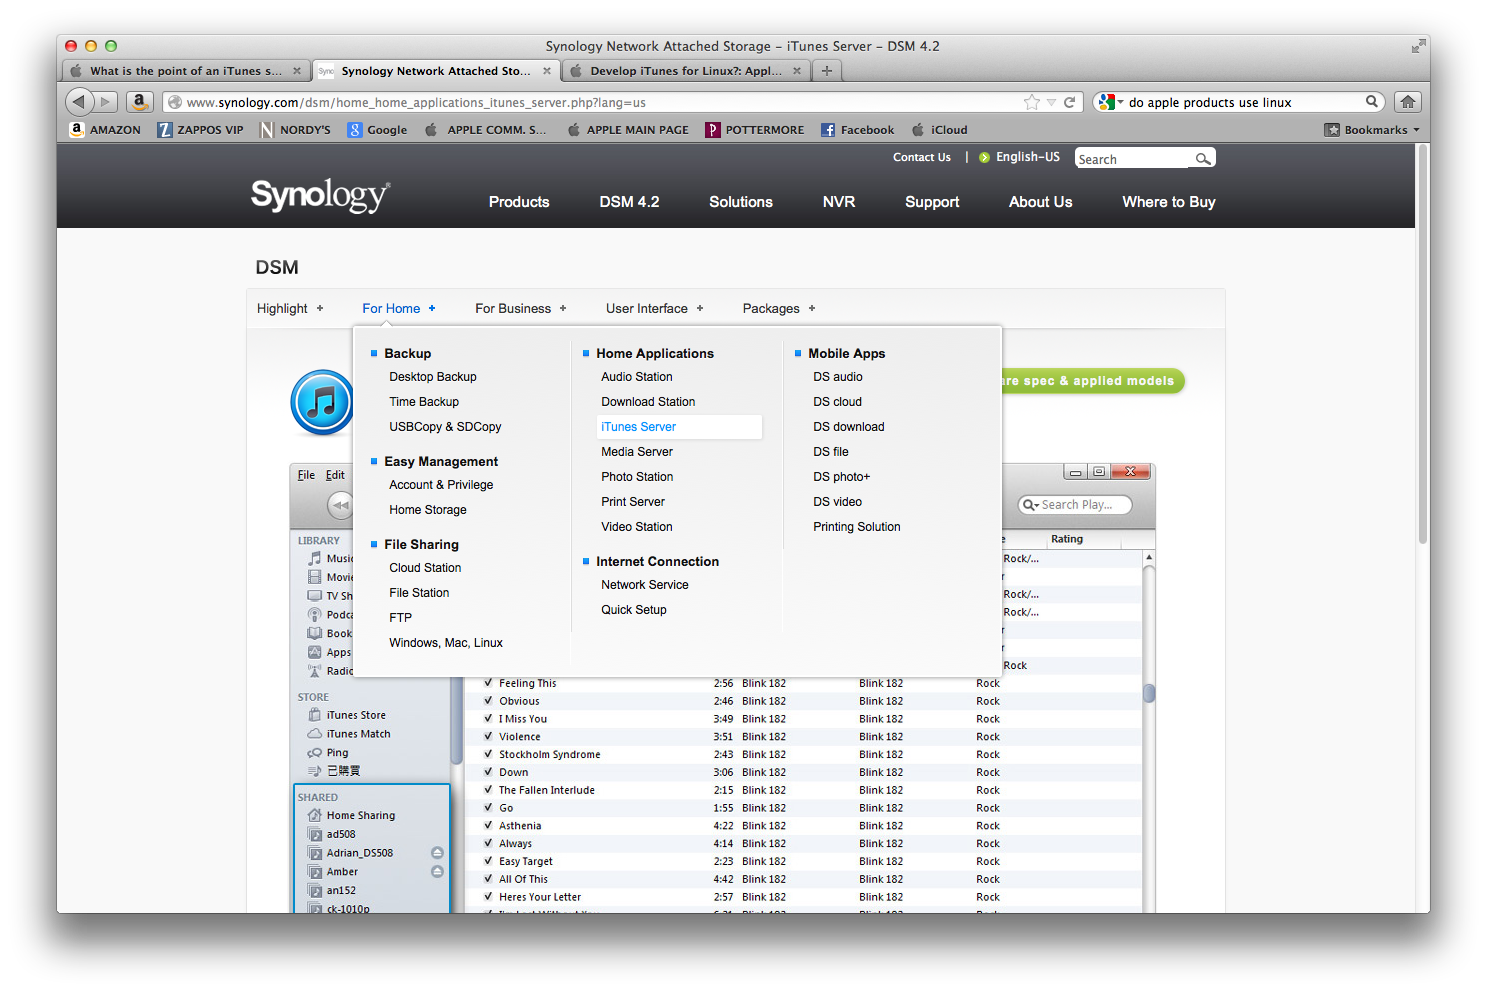Go back with the browser Back arrow

(x=79, y=102)
